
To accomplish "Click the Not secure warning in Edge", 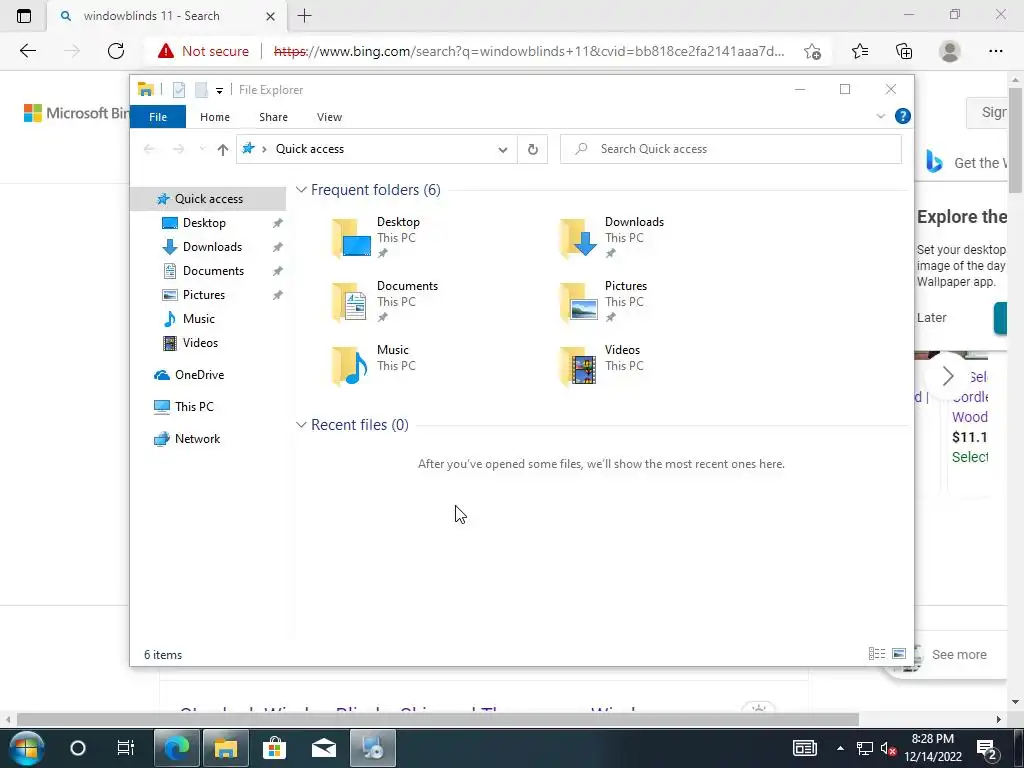I will pyautogui.click(x=203, y=51).
